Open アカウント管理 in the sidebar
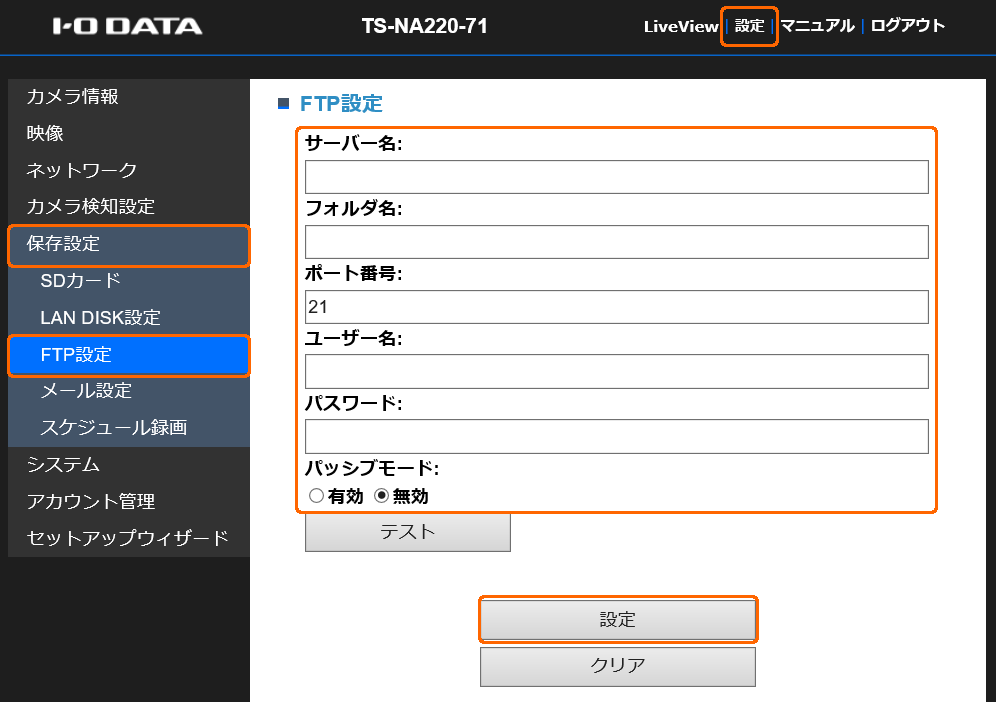 129,502
